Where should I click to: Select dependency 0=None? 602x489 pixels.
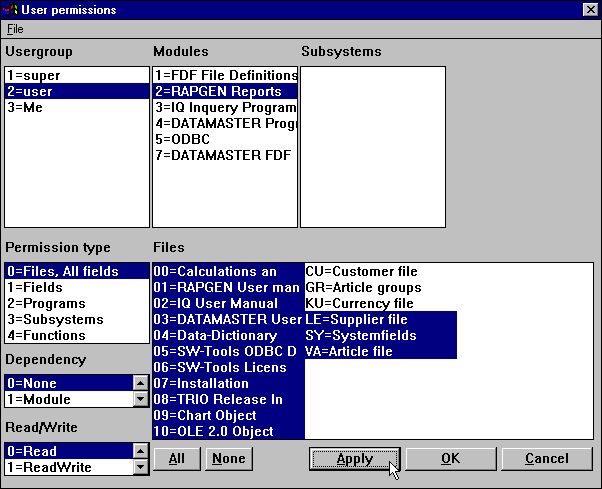click(x=69, y=383)
